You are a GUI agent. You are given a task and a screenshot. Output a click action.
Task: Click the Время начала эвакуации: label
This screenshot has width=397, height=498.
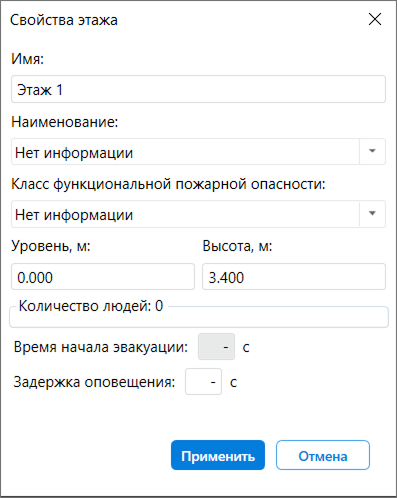coord(101,347)
